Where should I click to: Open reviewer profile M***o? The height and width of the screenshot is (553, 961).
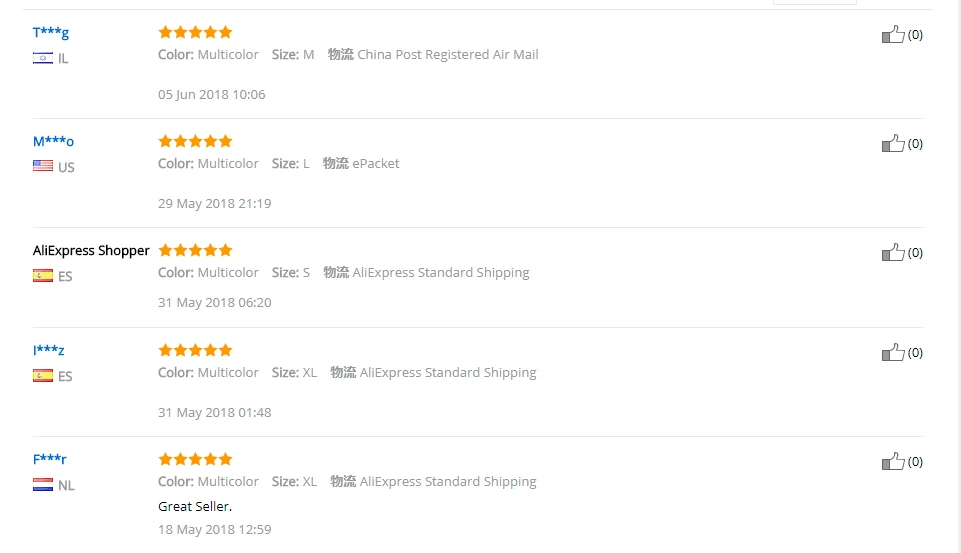coord(53,142)
